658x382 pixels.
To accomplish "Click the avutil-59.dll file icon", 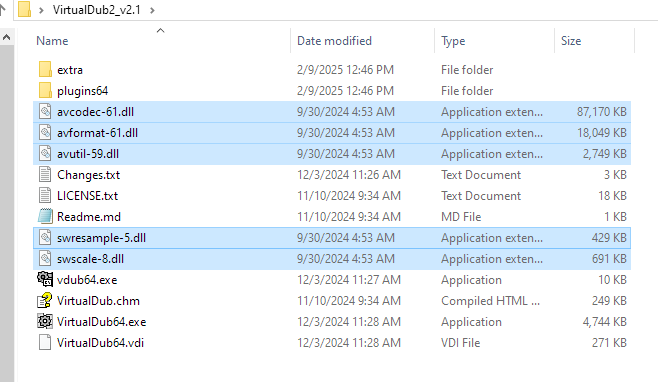I will (45, 154).
